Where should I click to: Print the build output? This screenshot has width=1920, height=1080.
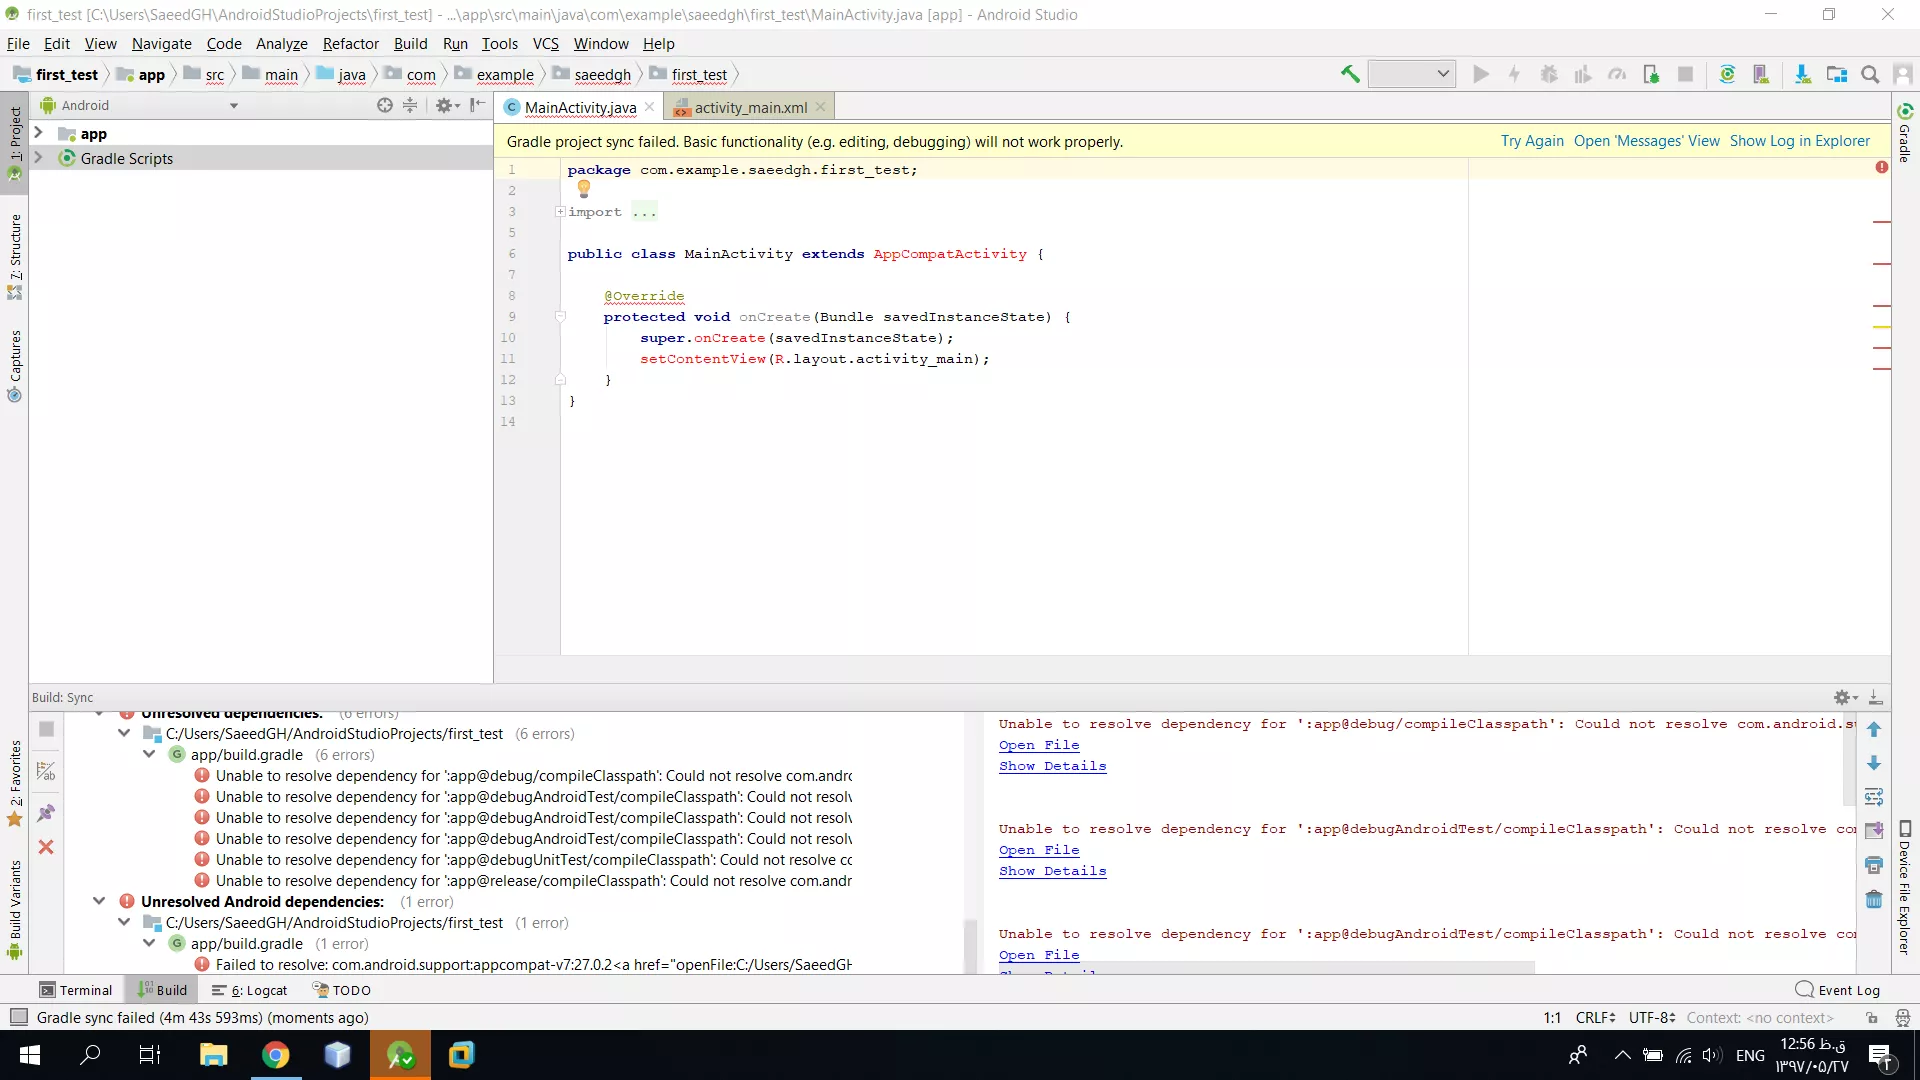[1874, 865]
